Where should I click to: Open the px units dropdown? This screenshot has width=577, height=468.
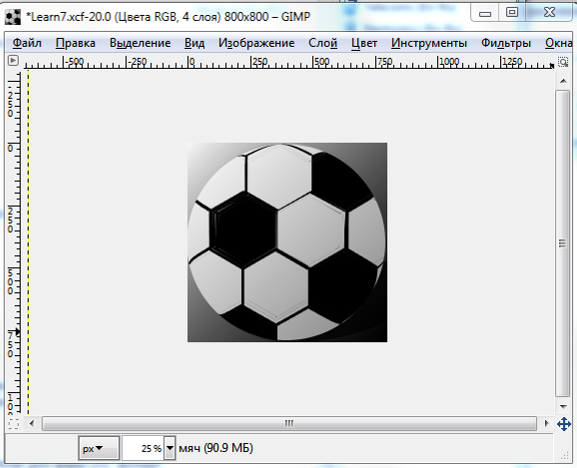pyautogui.click(x=99, y=448)
